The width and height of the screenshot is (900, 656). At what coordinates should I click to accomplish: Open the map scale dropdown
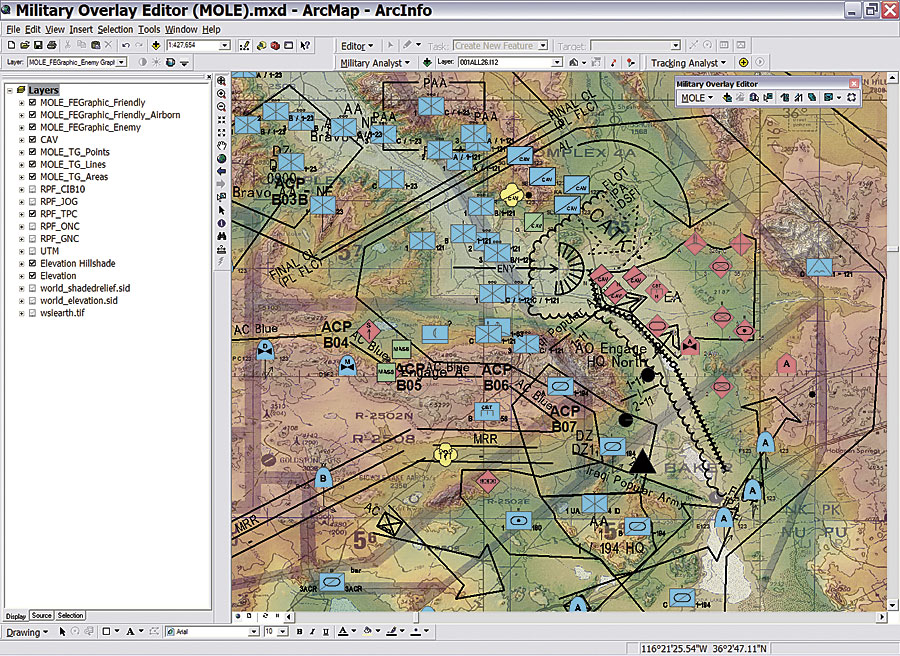coord(225,45)
